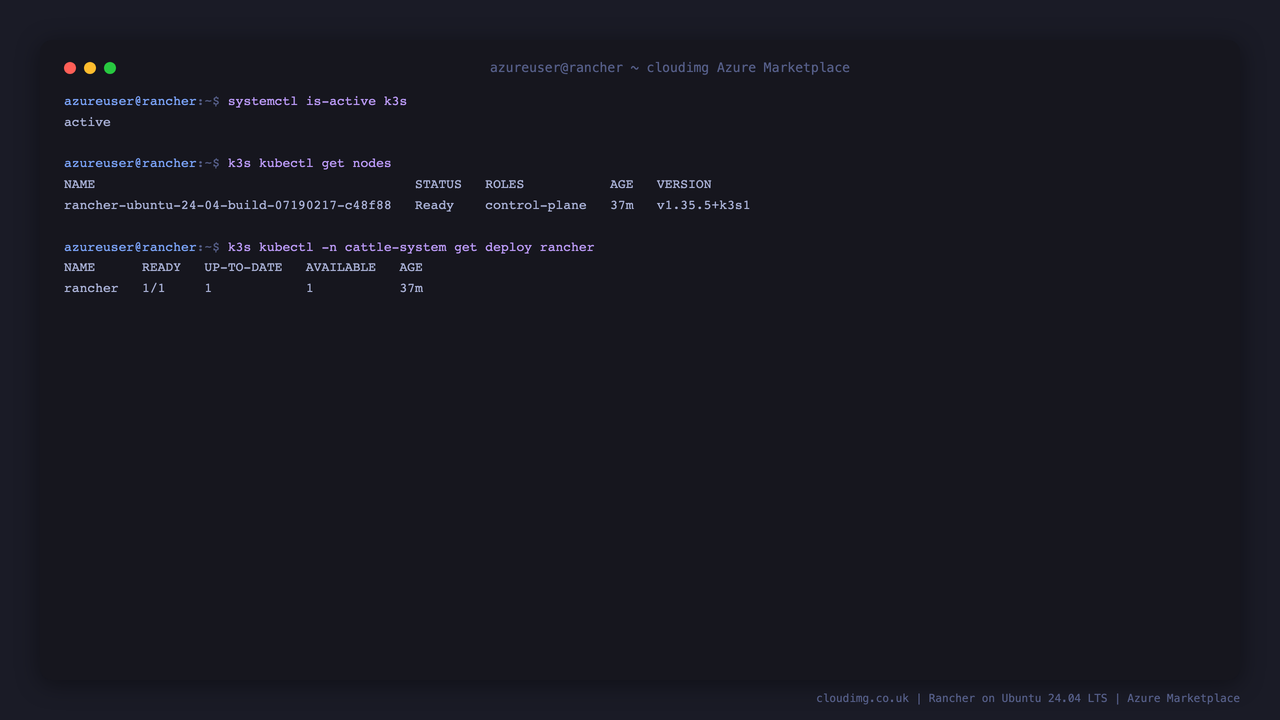The image size is (1280, 720).
Task: Click the 'Ready' node status value
Action: [x=434, y=205]
